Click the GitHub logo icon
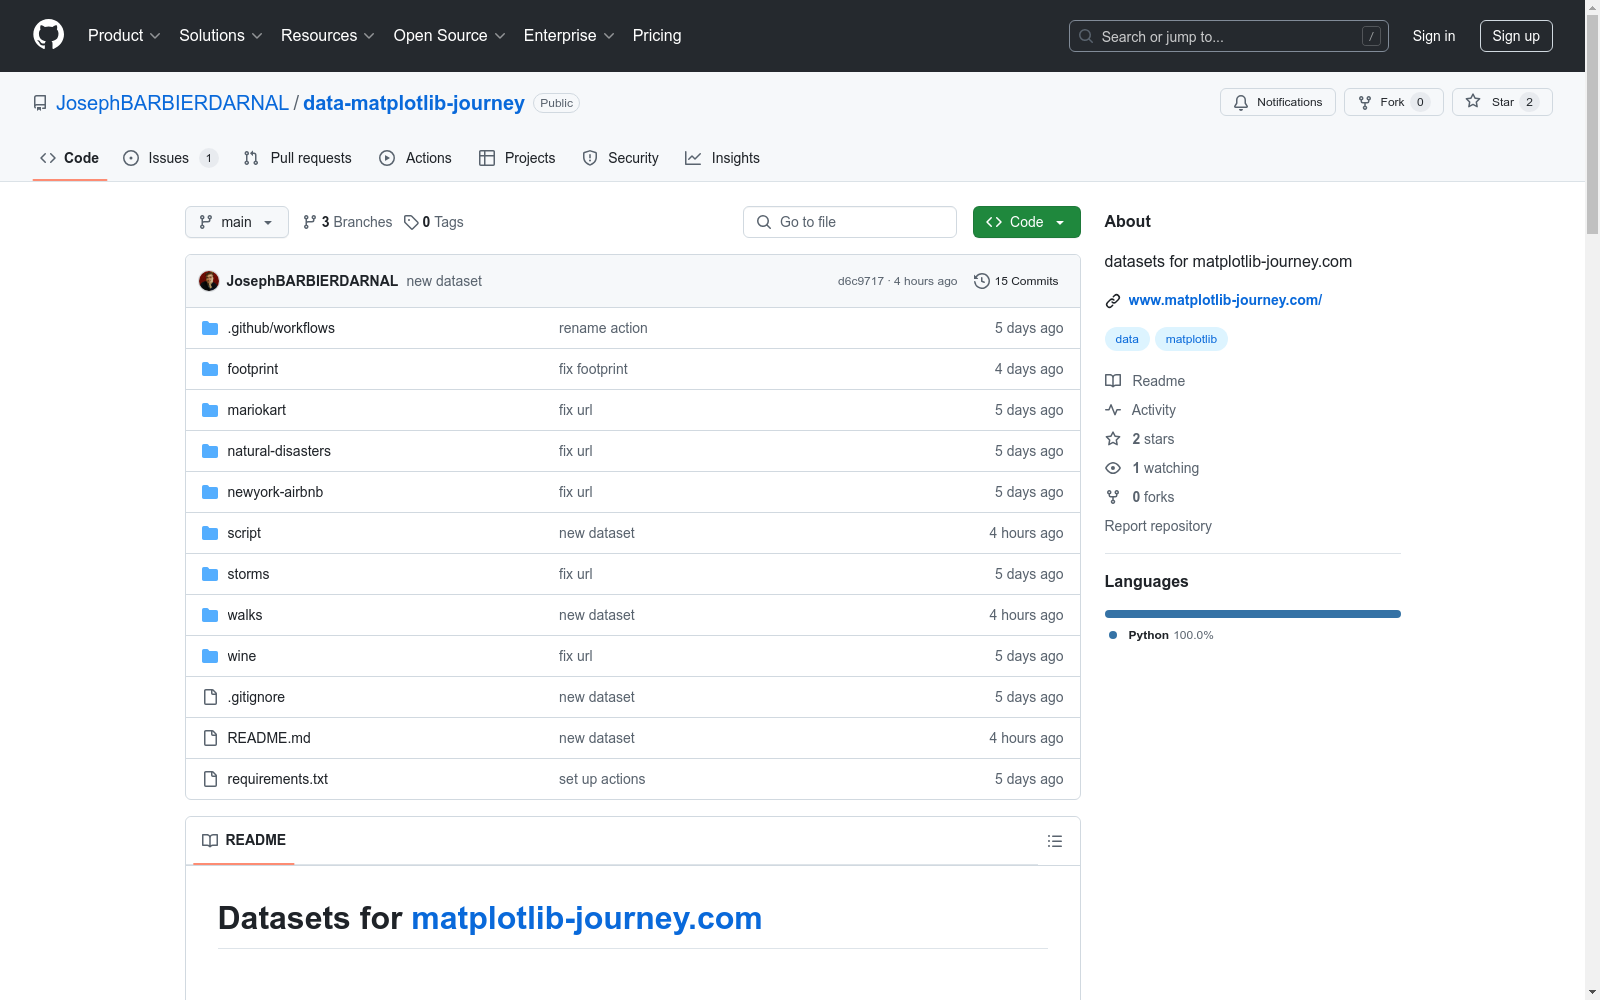Image resolution: width=1600 pixels, height=1000 pixels. point(48,35)
